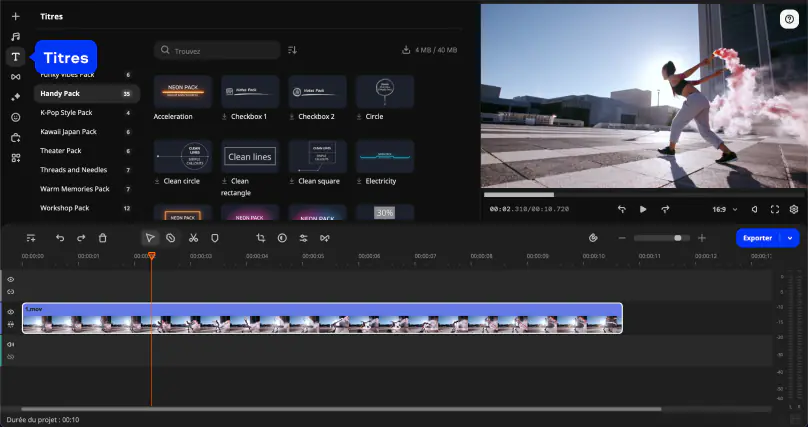Open preview settings gear icon
The image size is (808, 427).
tap(794, 209)
